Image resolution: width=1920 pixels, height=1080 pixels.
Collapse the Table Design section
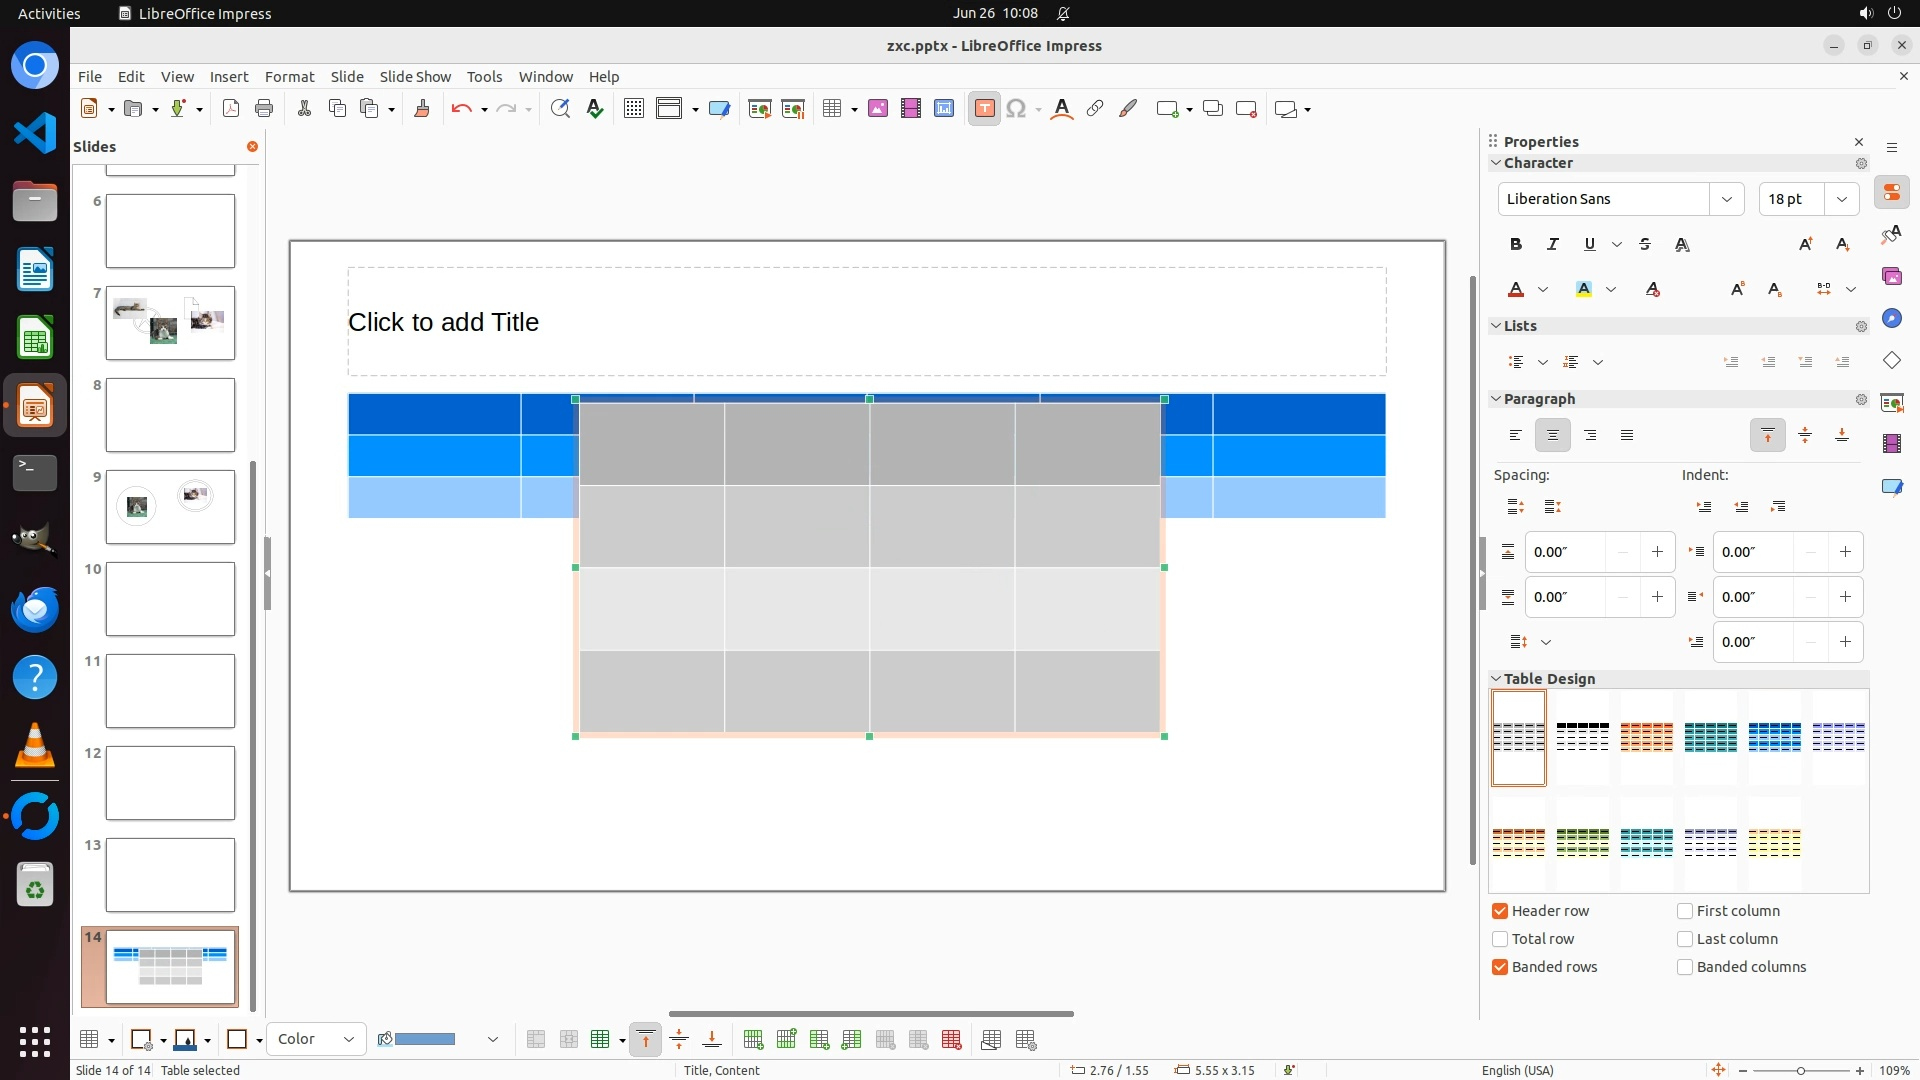(1496, 679)
